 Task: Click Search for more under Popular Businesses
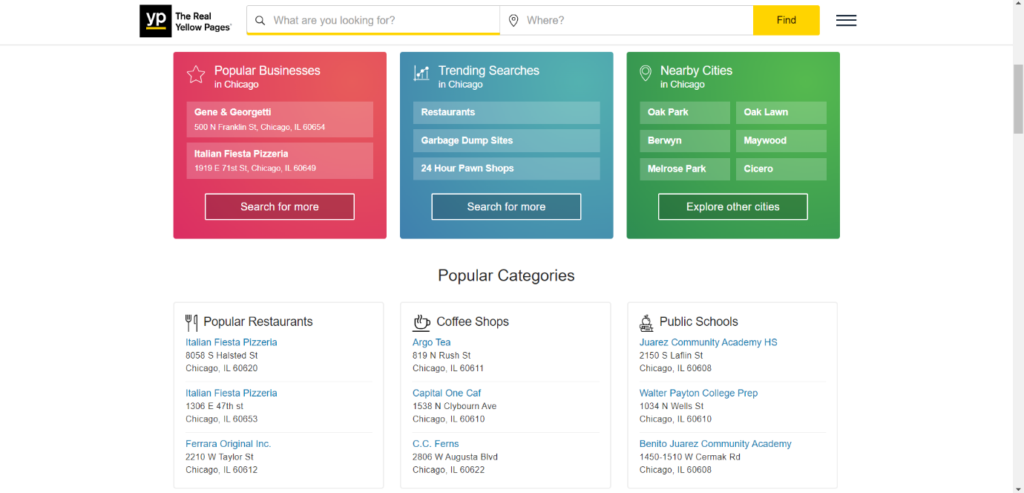pos(280,207)
